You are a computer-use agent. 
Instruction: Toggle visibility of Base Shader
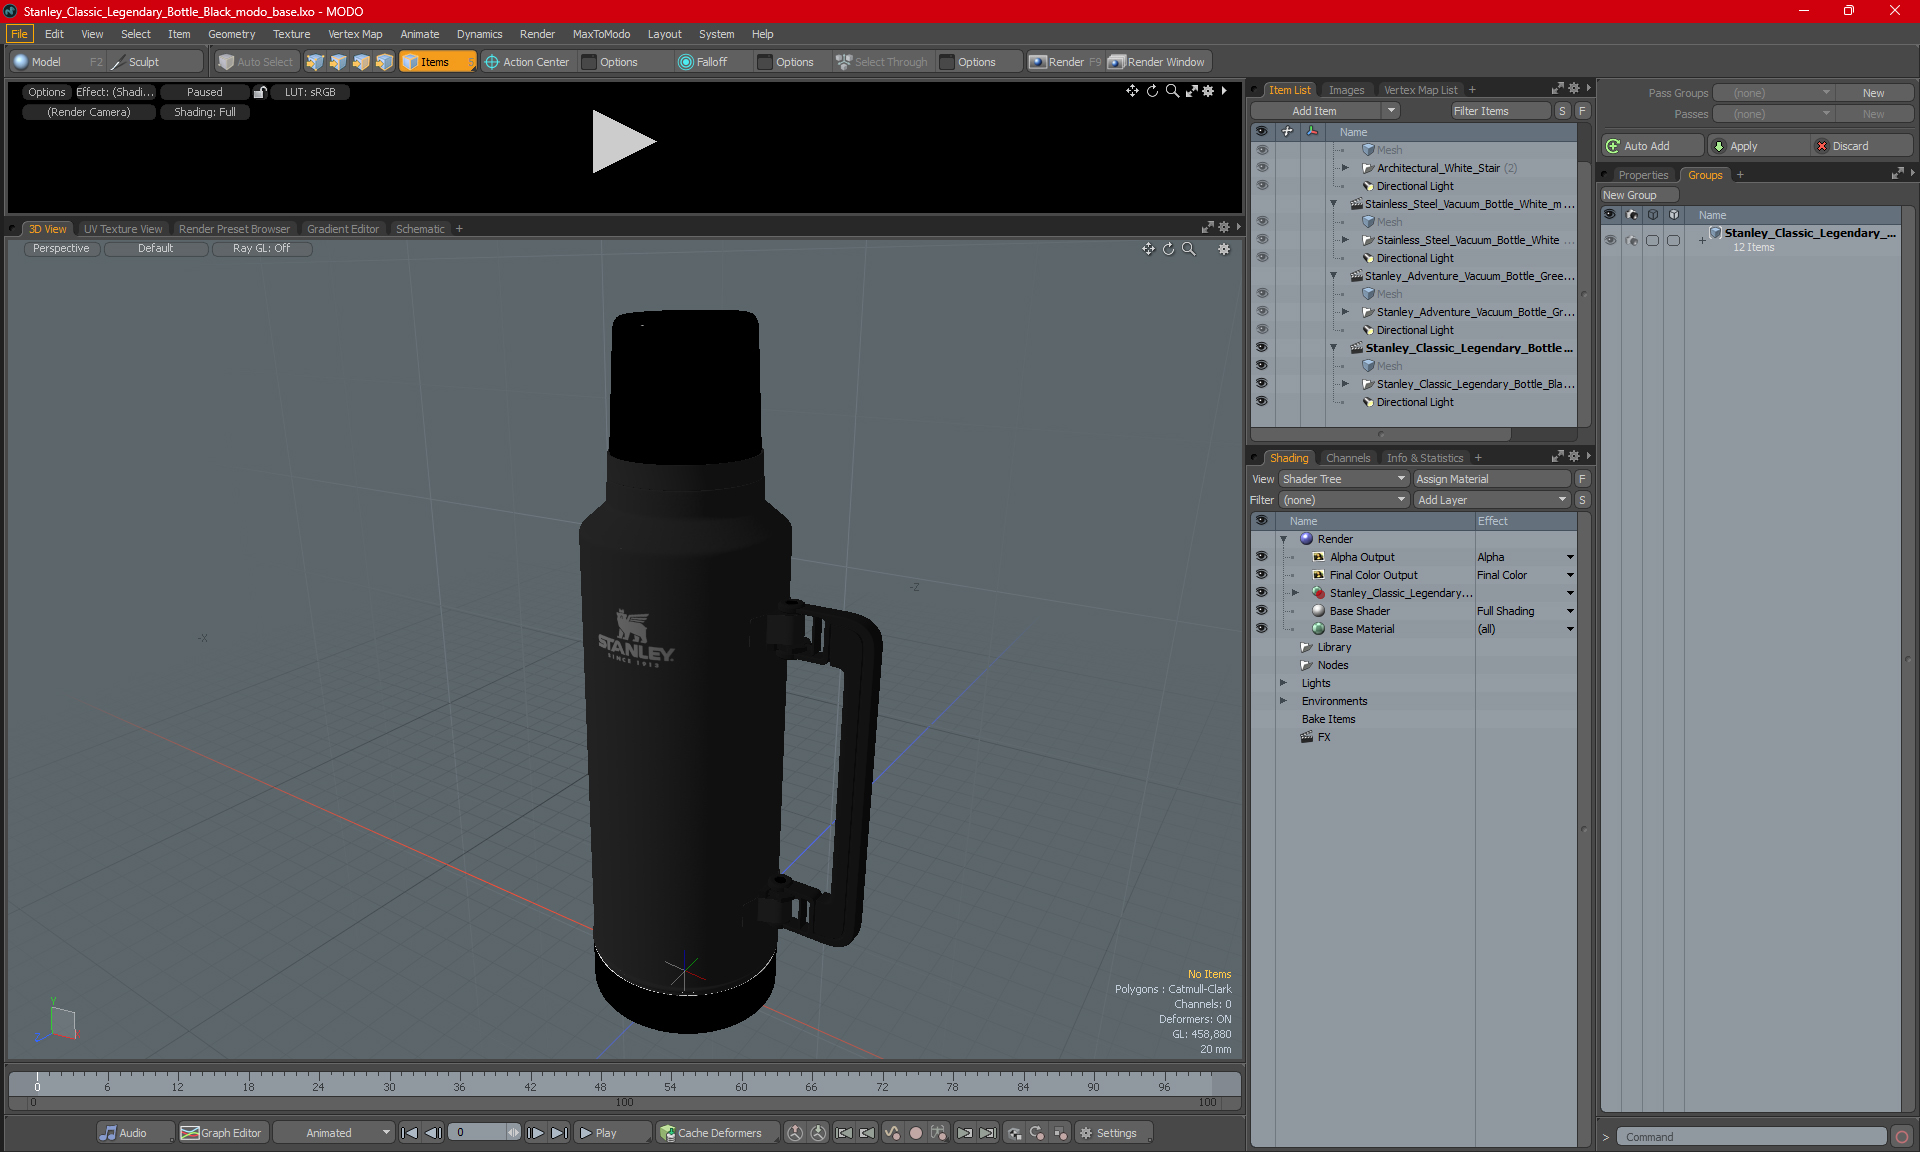[1261, 611]
